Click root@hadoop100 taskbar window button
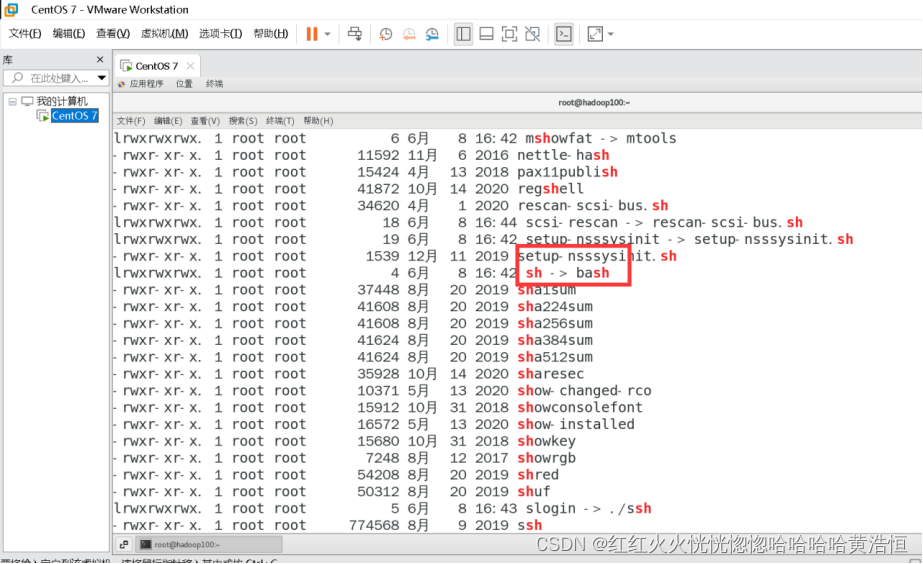The height and width of the screenshot is (564, 923). tap(208, 545)
